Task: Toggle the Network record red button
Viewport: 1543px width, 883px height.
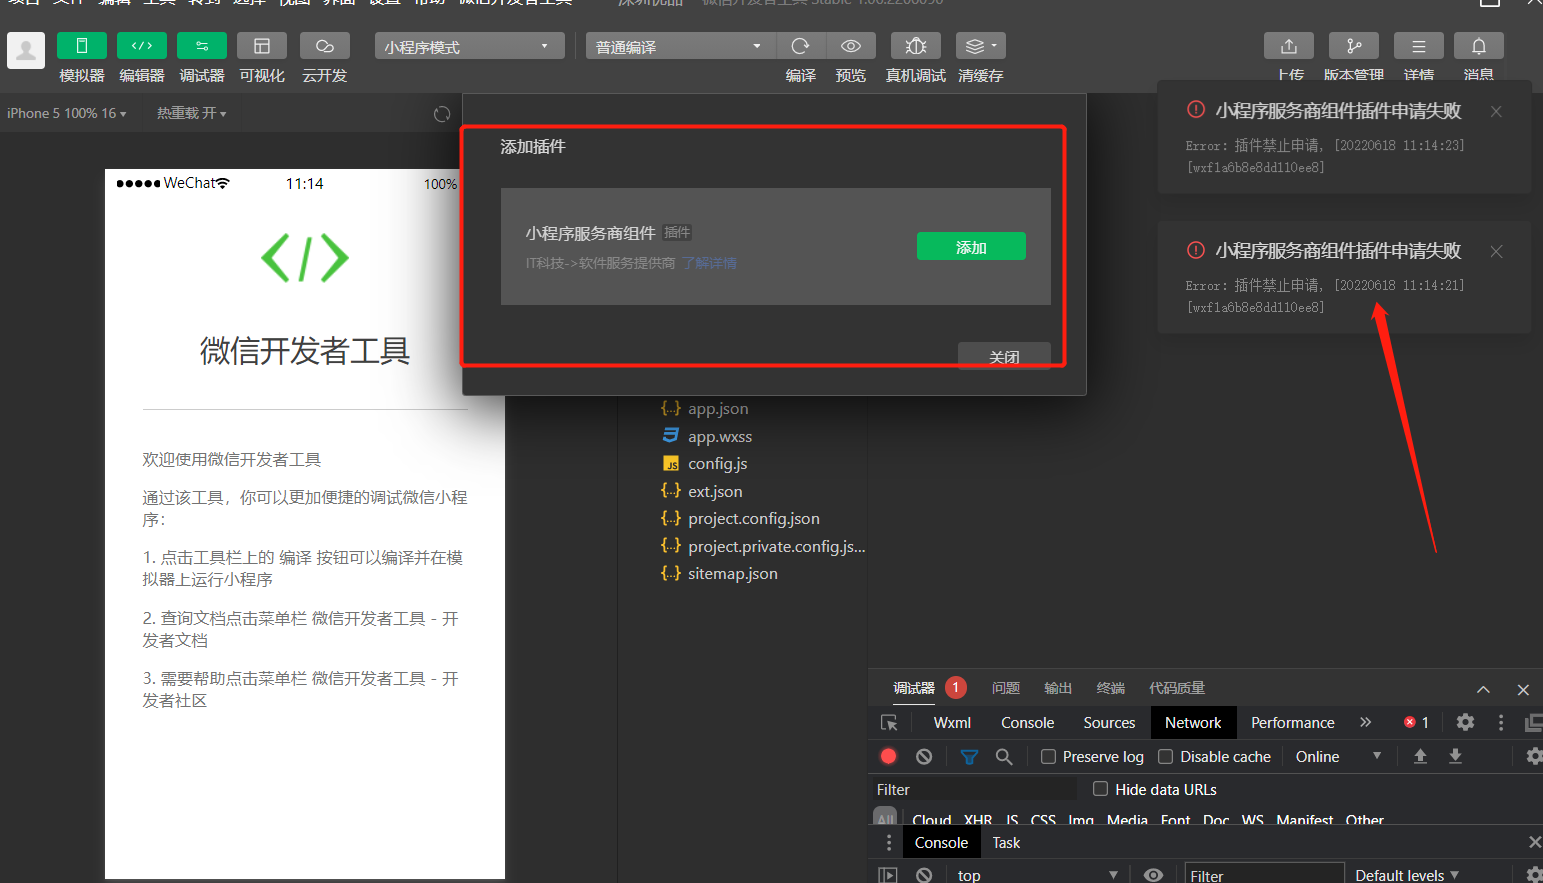Action: pyautogui.click(x=888, y=756)
